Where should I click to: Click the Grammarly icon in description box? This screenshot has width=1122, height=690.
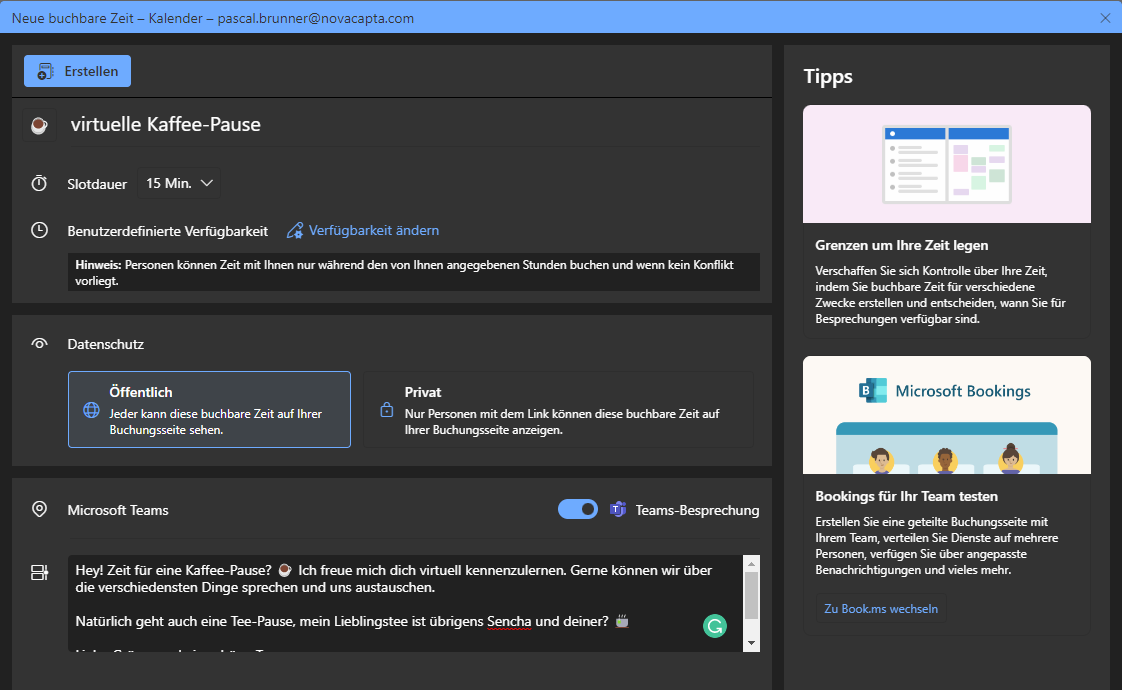point(714,626)
